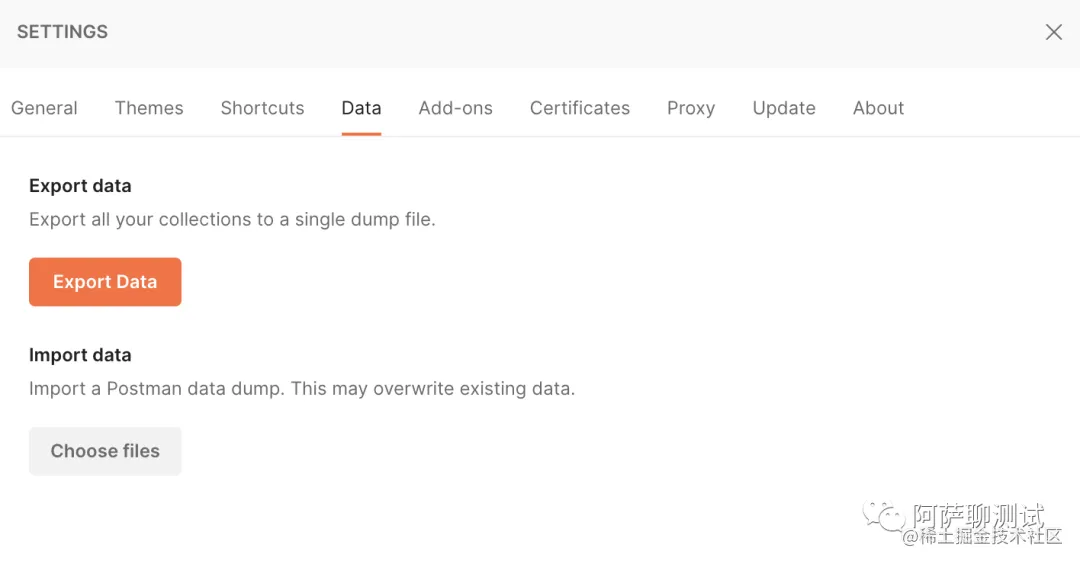Select the Data tab
This screenshot has height=564, width=1080.
pyautogui.click(x=361, y=108)
